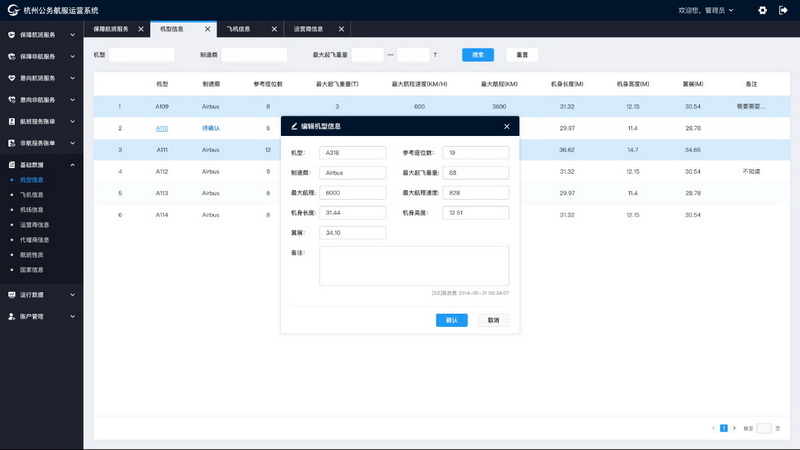This screenshot has height=450, width=800.
Task: Expand the 航班服务账单 sidebar menu
Action: (x=40, y=121)
